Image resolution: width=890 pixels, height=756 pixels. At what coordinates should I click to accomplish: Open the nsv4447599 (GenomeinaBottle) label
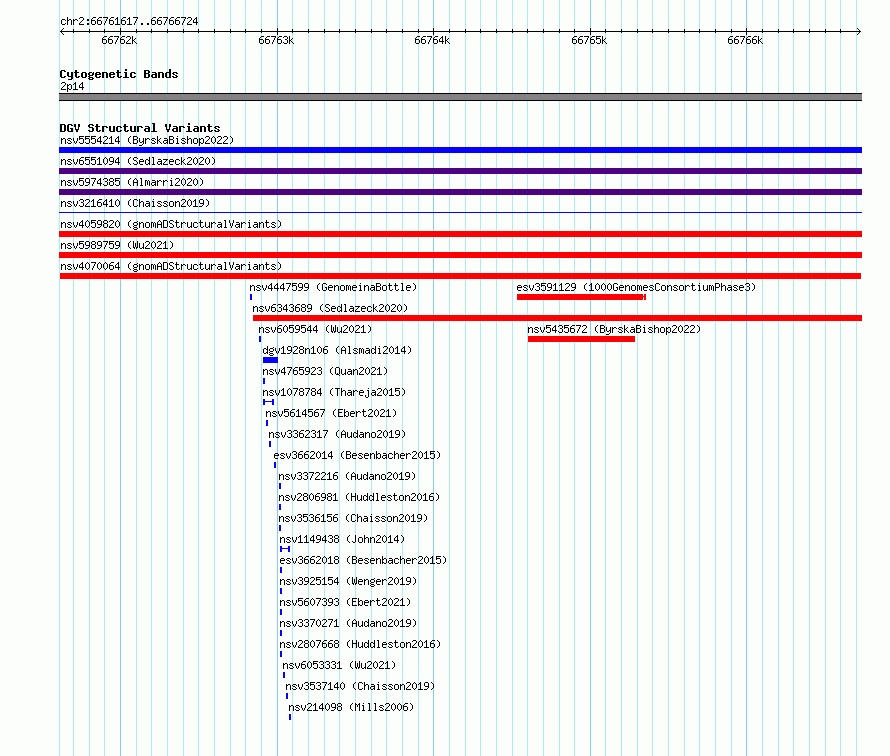333,287
